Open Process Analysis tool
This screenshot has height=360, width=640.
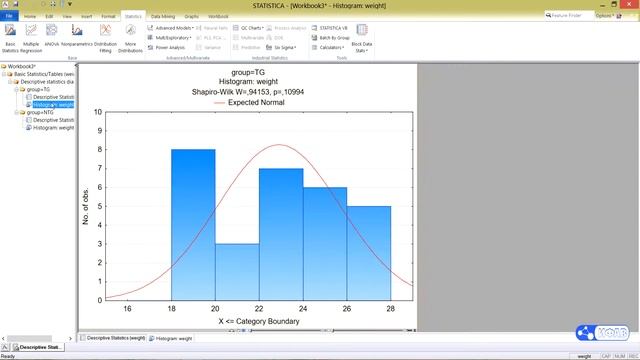287,28
